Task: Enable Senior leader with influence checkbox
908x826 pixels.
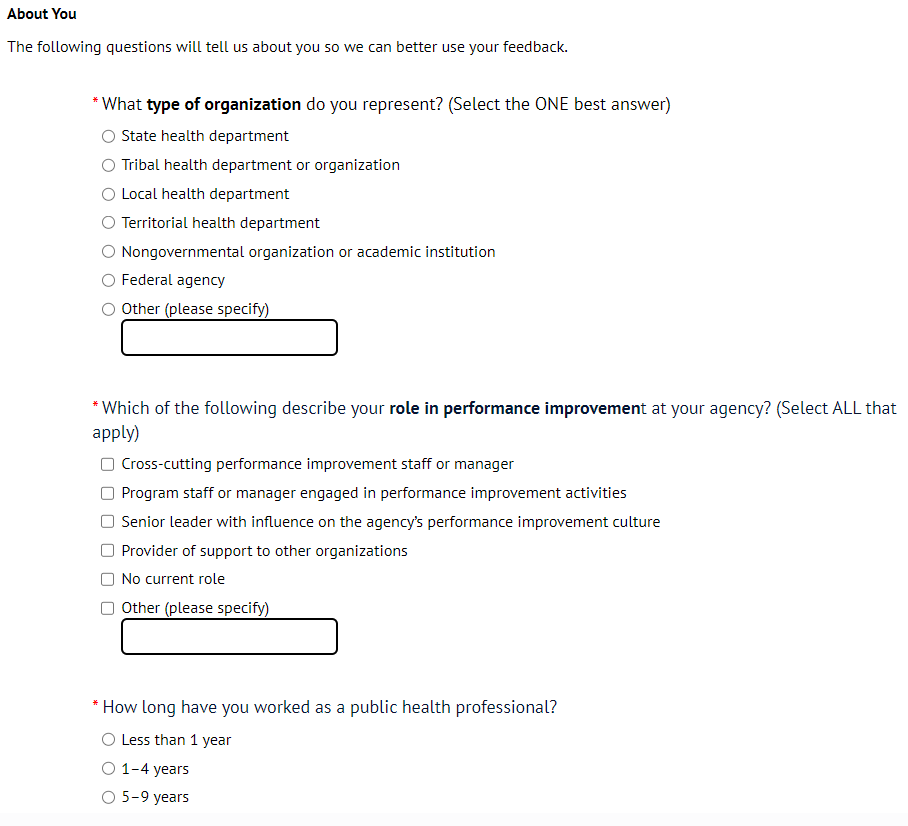Action: click(x=108, y=522)
